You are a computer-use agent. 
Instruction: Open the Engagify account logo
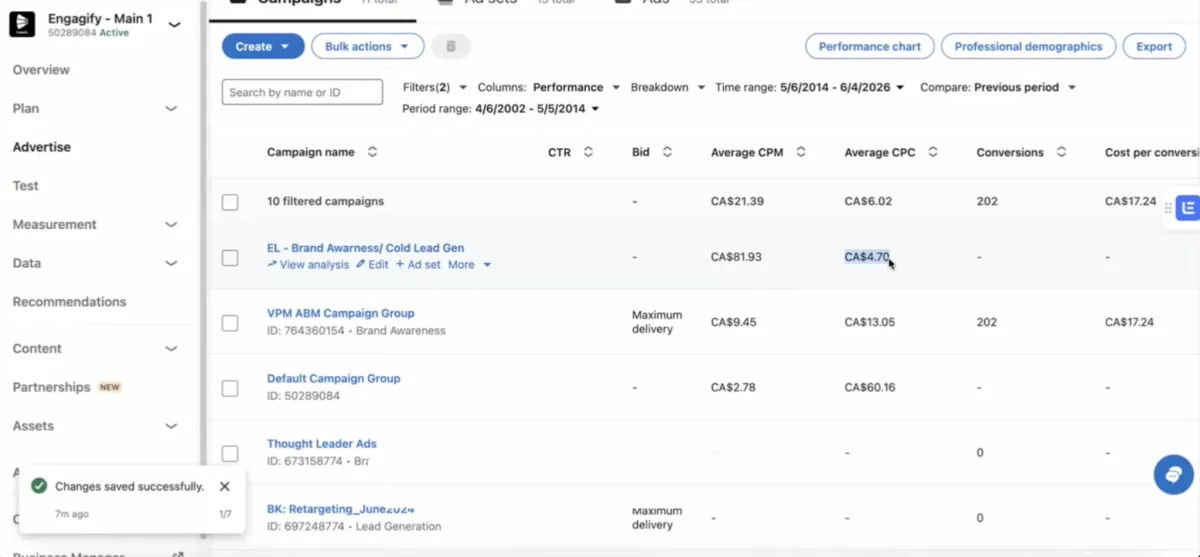(22, 24)
